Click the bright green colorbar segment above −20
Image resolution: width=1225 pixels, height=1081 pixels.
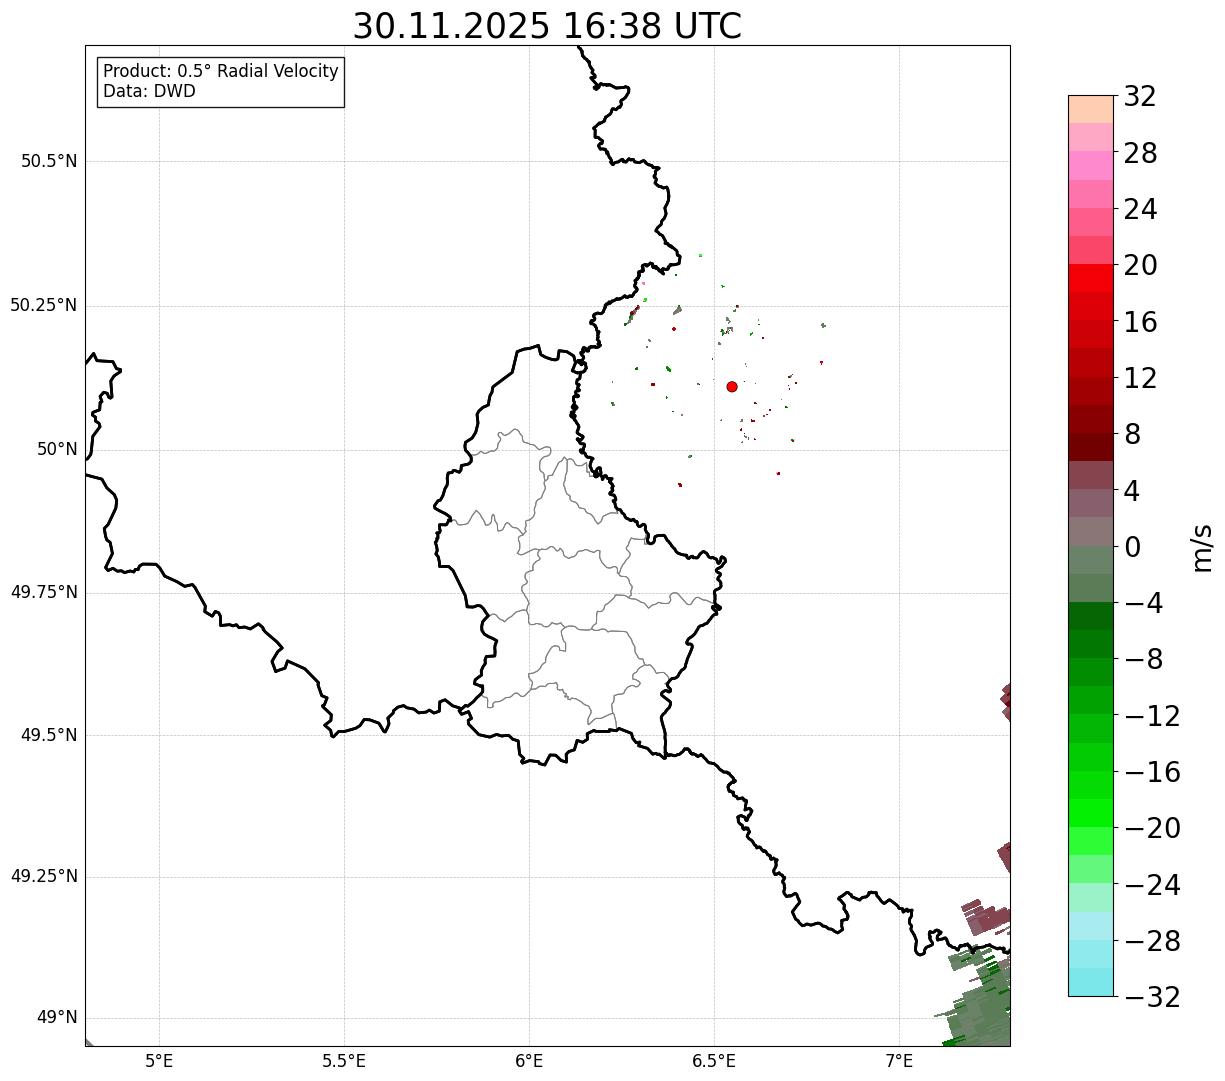[x=1090, y=813]
